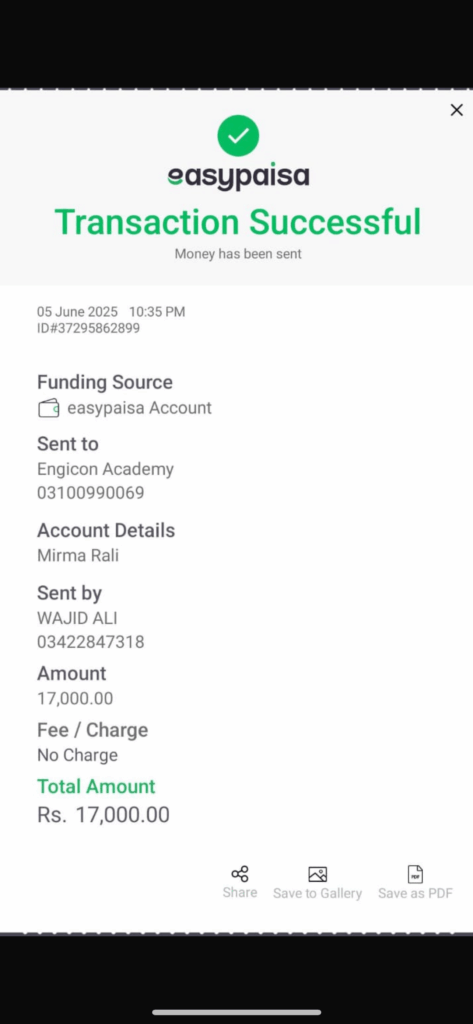473x1024 pixels.
Task: Click the green success checkmark icon
Action: tap(238, 136)
